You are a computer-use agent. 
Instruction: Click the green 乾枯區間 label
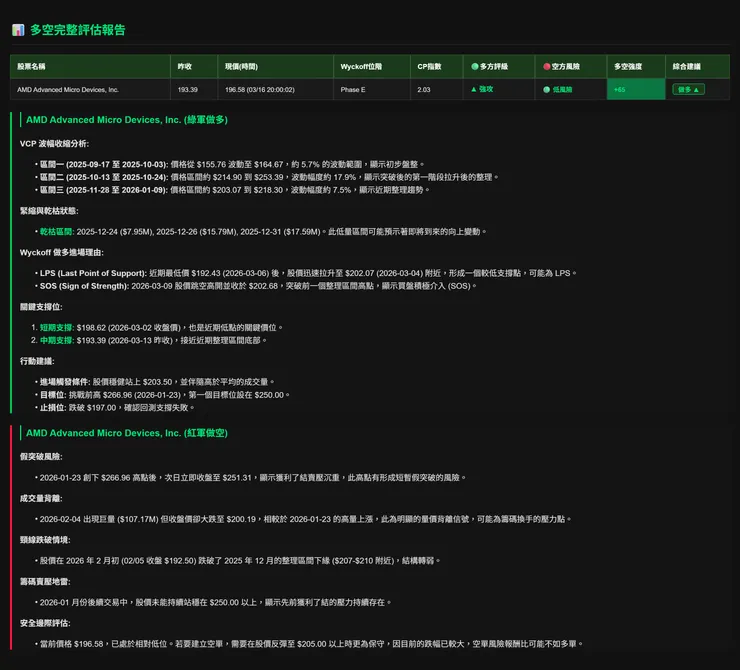coord(56,232)
